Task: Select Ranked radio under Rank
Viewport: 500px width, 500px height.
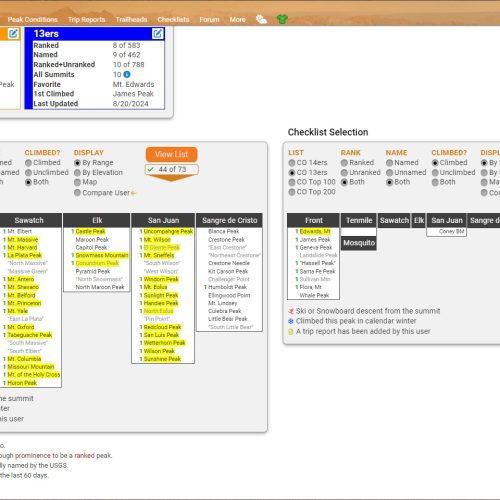Action: [x=344, y=163]
